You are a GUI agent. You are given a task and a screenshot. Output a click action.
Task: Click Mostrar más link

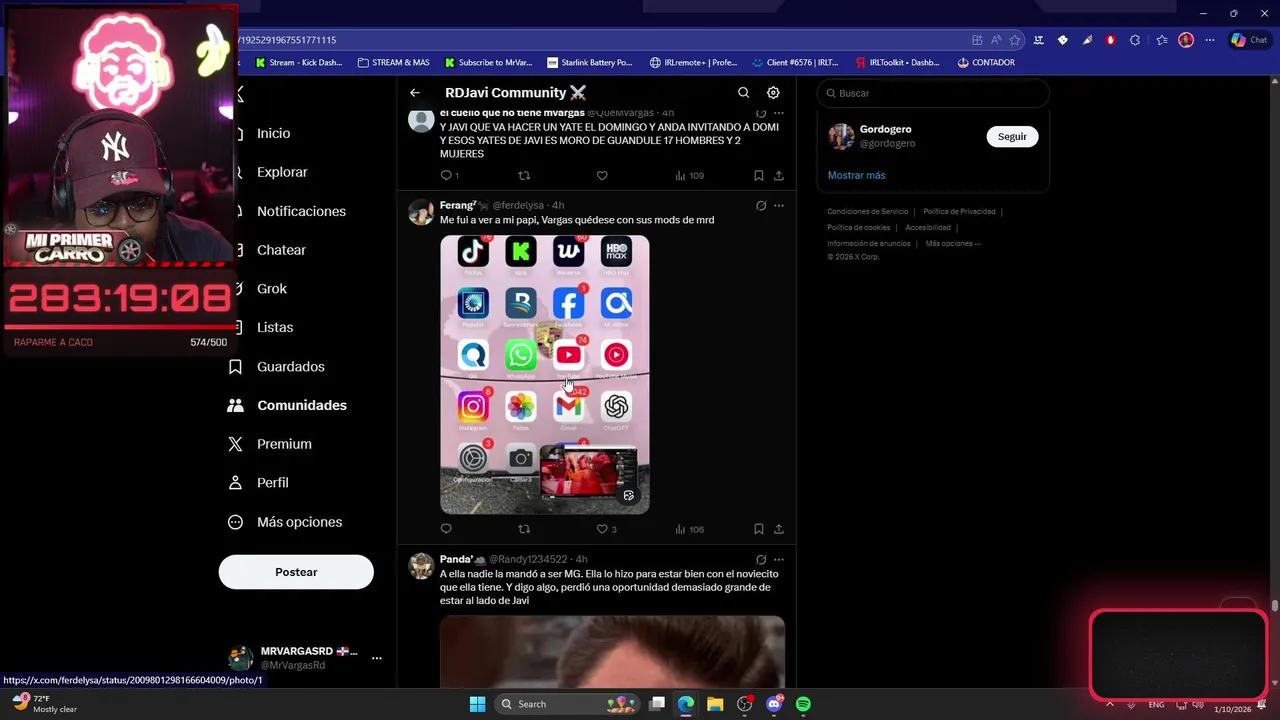(x=856, y=175)
